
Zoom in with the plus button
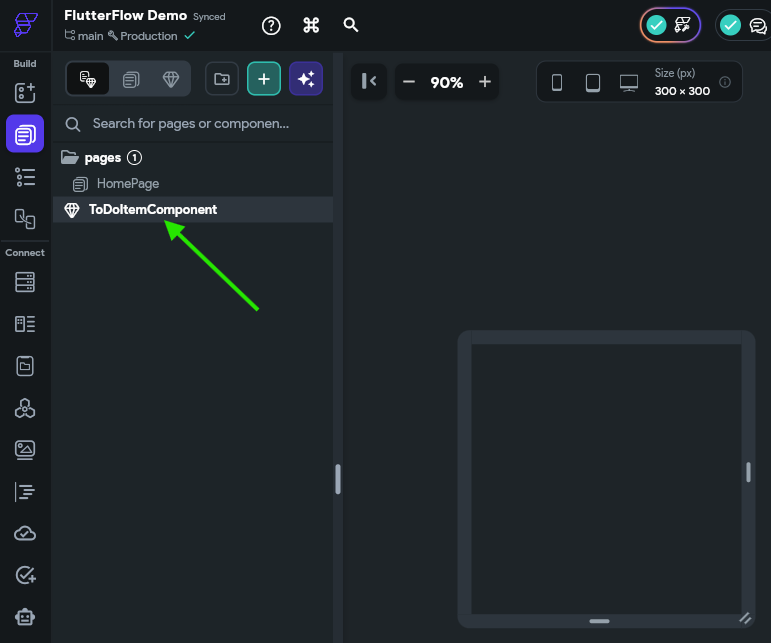(x=485, y=82)
